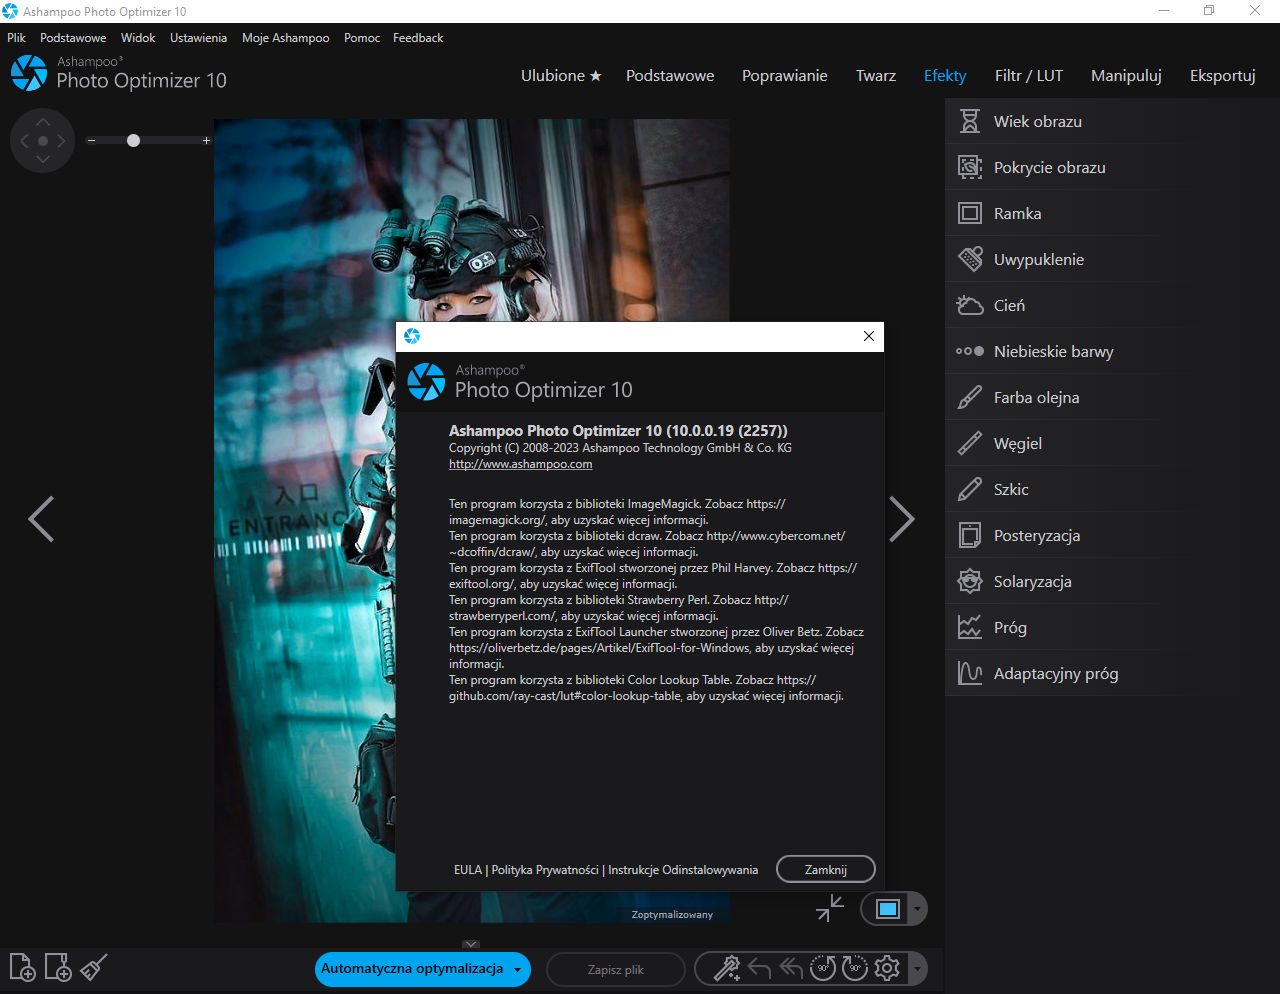The width and height of the screenshot is (1280, 994).
Task: Open the settings gear on the bottom toolbar
Action: [886, 968]
